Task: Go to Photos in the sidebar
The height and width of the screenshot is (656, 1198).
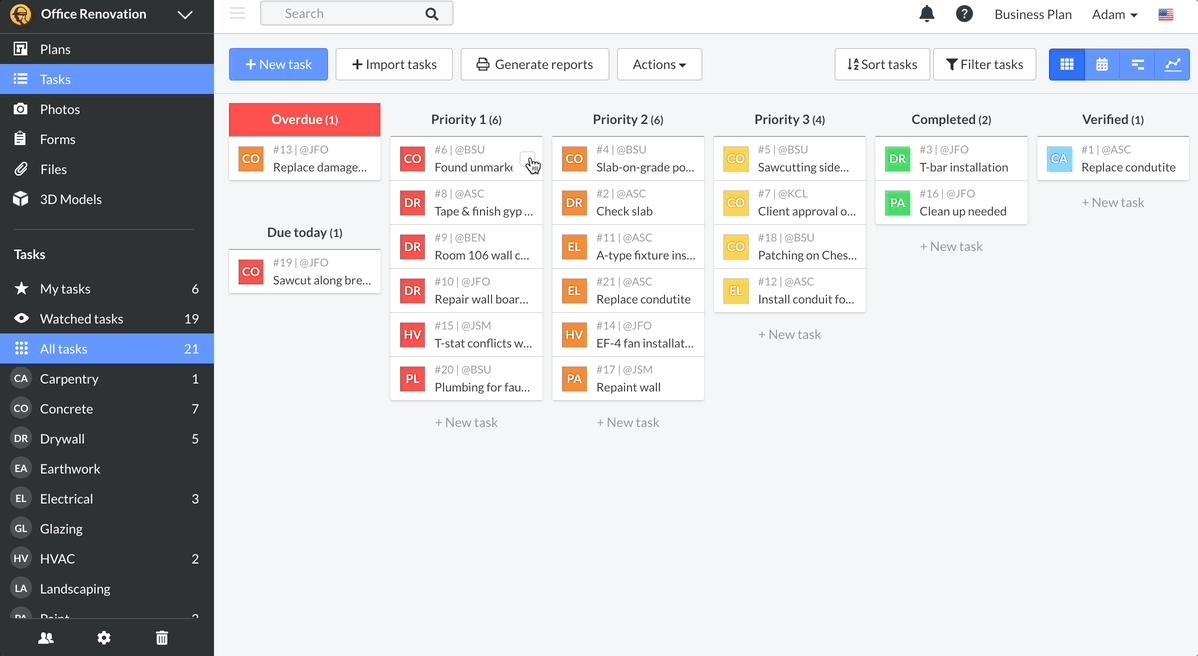Action: (x=60, y=109)
